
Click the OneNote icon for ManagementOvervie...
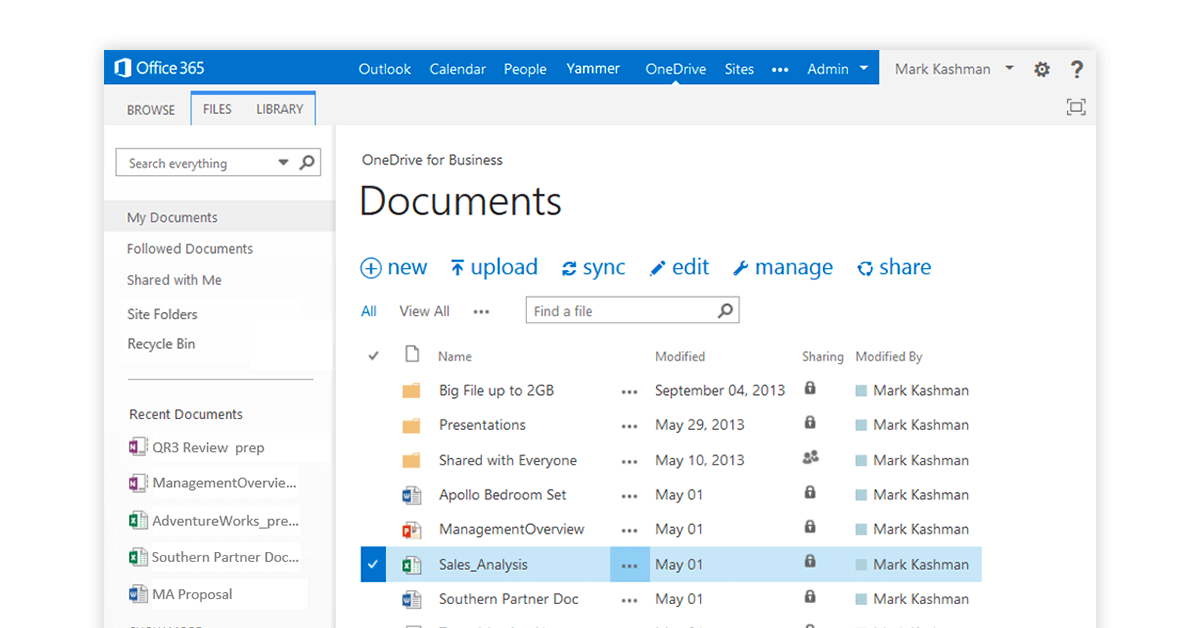click(x=138, y=483)
